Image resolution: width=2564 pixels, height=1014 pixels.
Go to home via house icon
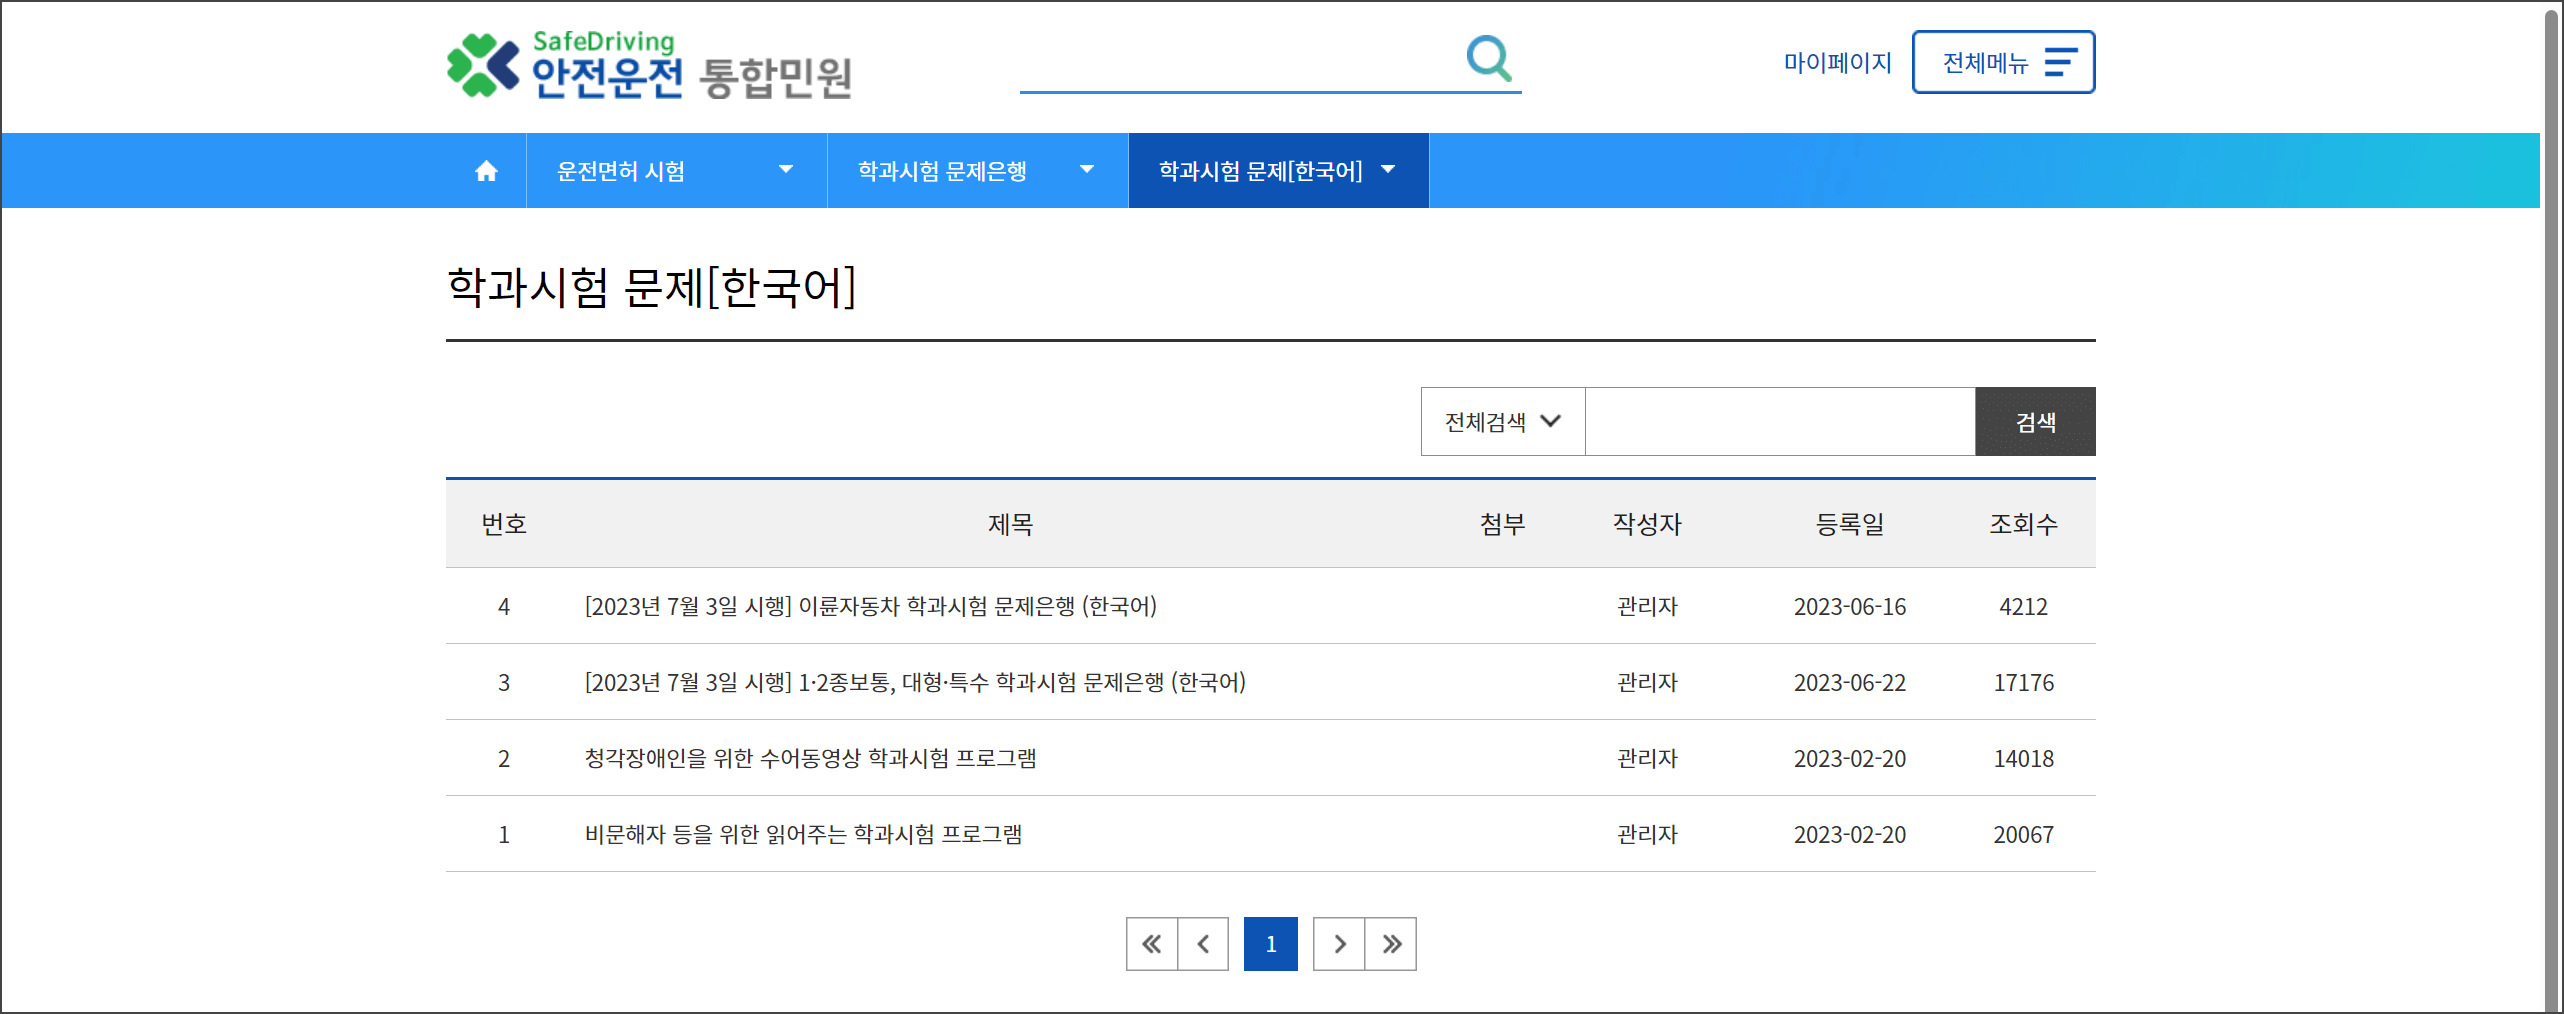coord(486,171)
